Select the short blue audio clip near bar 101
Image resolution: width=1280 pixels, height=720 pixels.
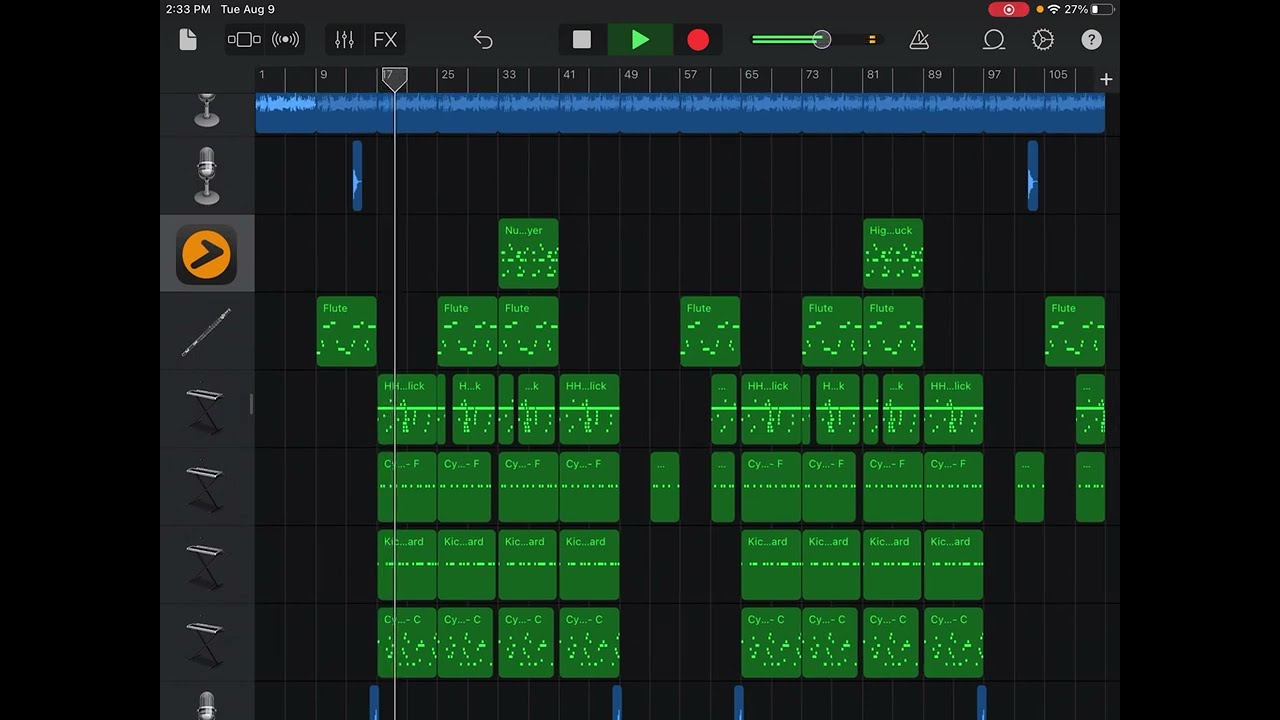pos(1033,175)
